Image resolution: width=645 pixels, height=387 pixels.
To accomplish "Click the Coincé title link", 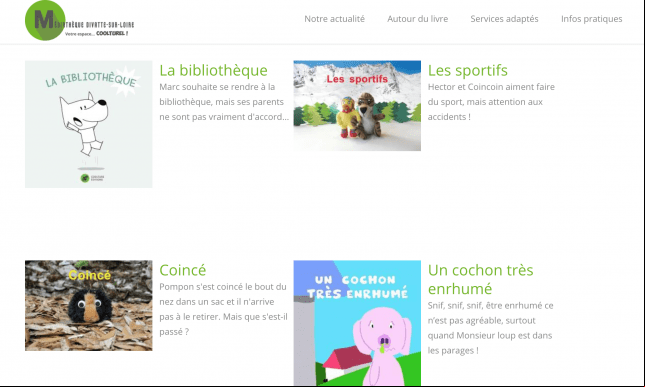I will tap(183, 270).
